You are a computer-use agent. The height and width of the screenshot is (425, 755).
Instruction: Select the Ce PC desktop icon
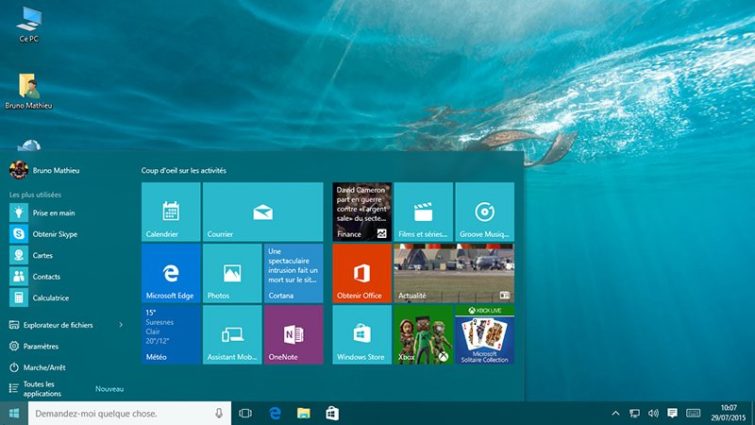[29, 25]
